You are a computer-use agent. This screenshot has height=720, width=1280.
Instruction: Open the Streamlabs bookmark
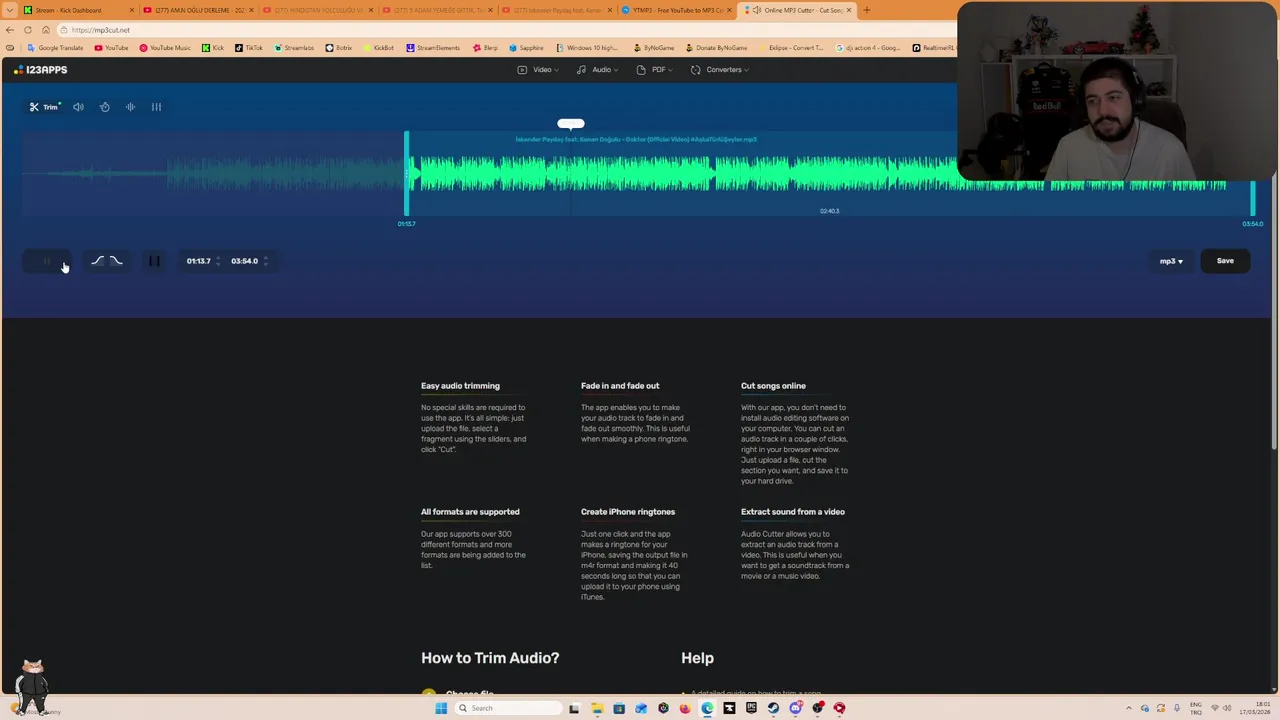pyautogui.click(x=294, y=48)
